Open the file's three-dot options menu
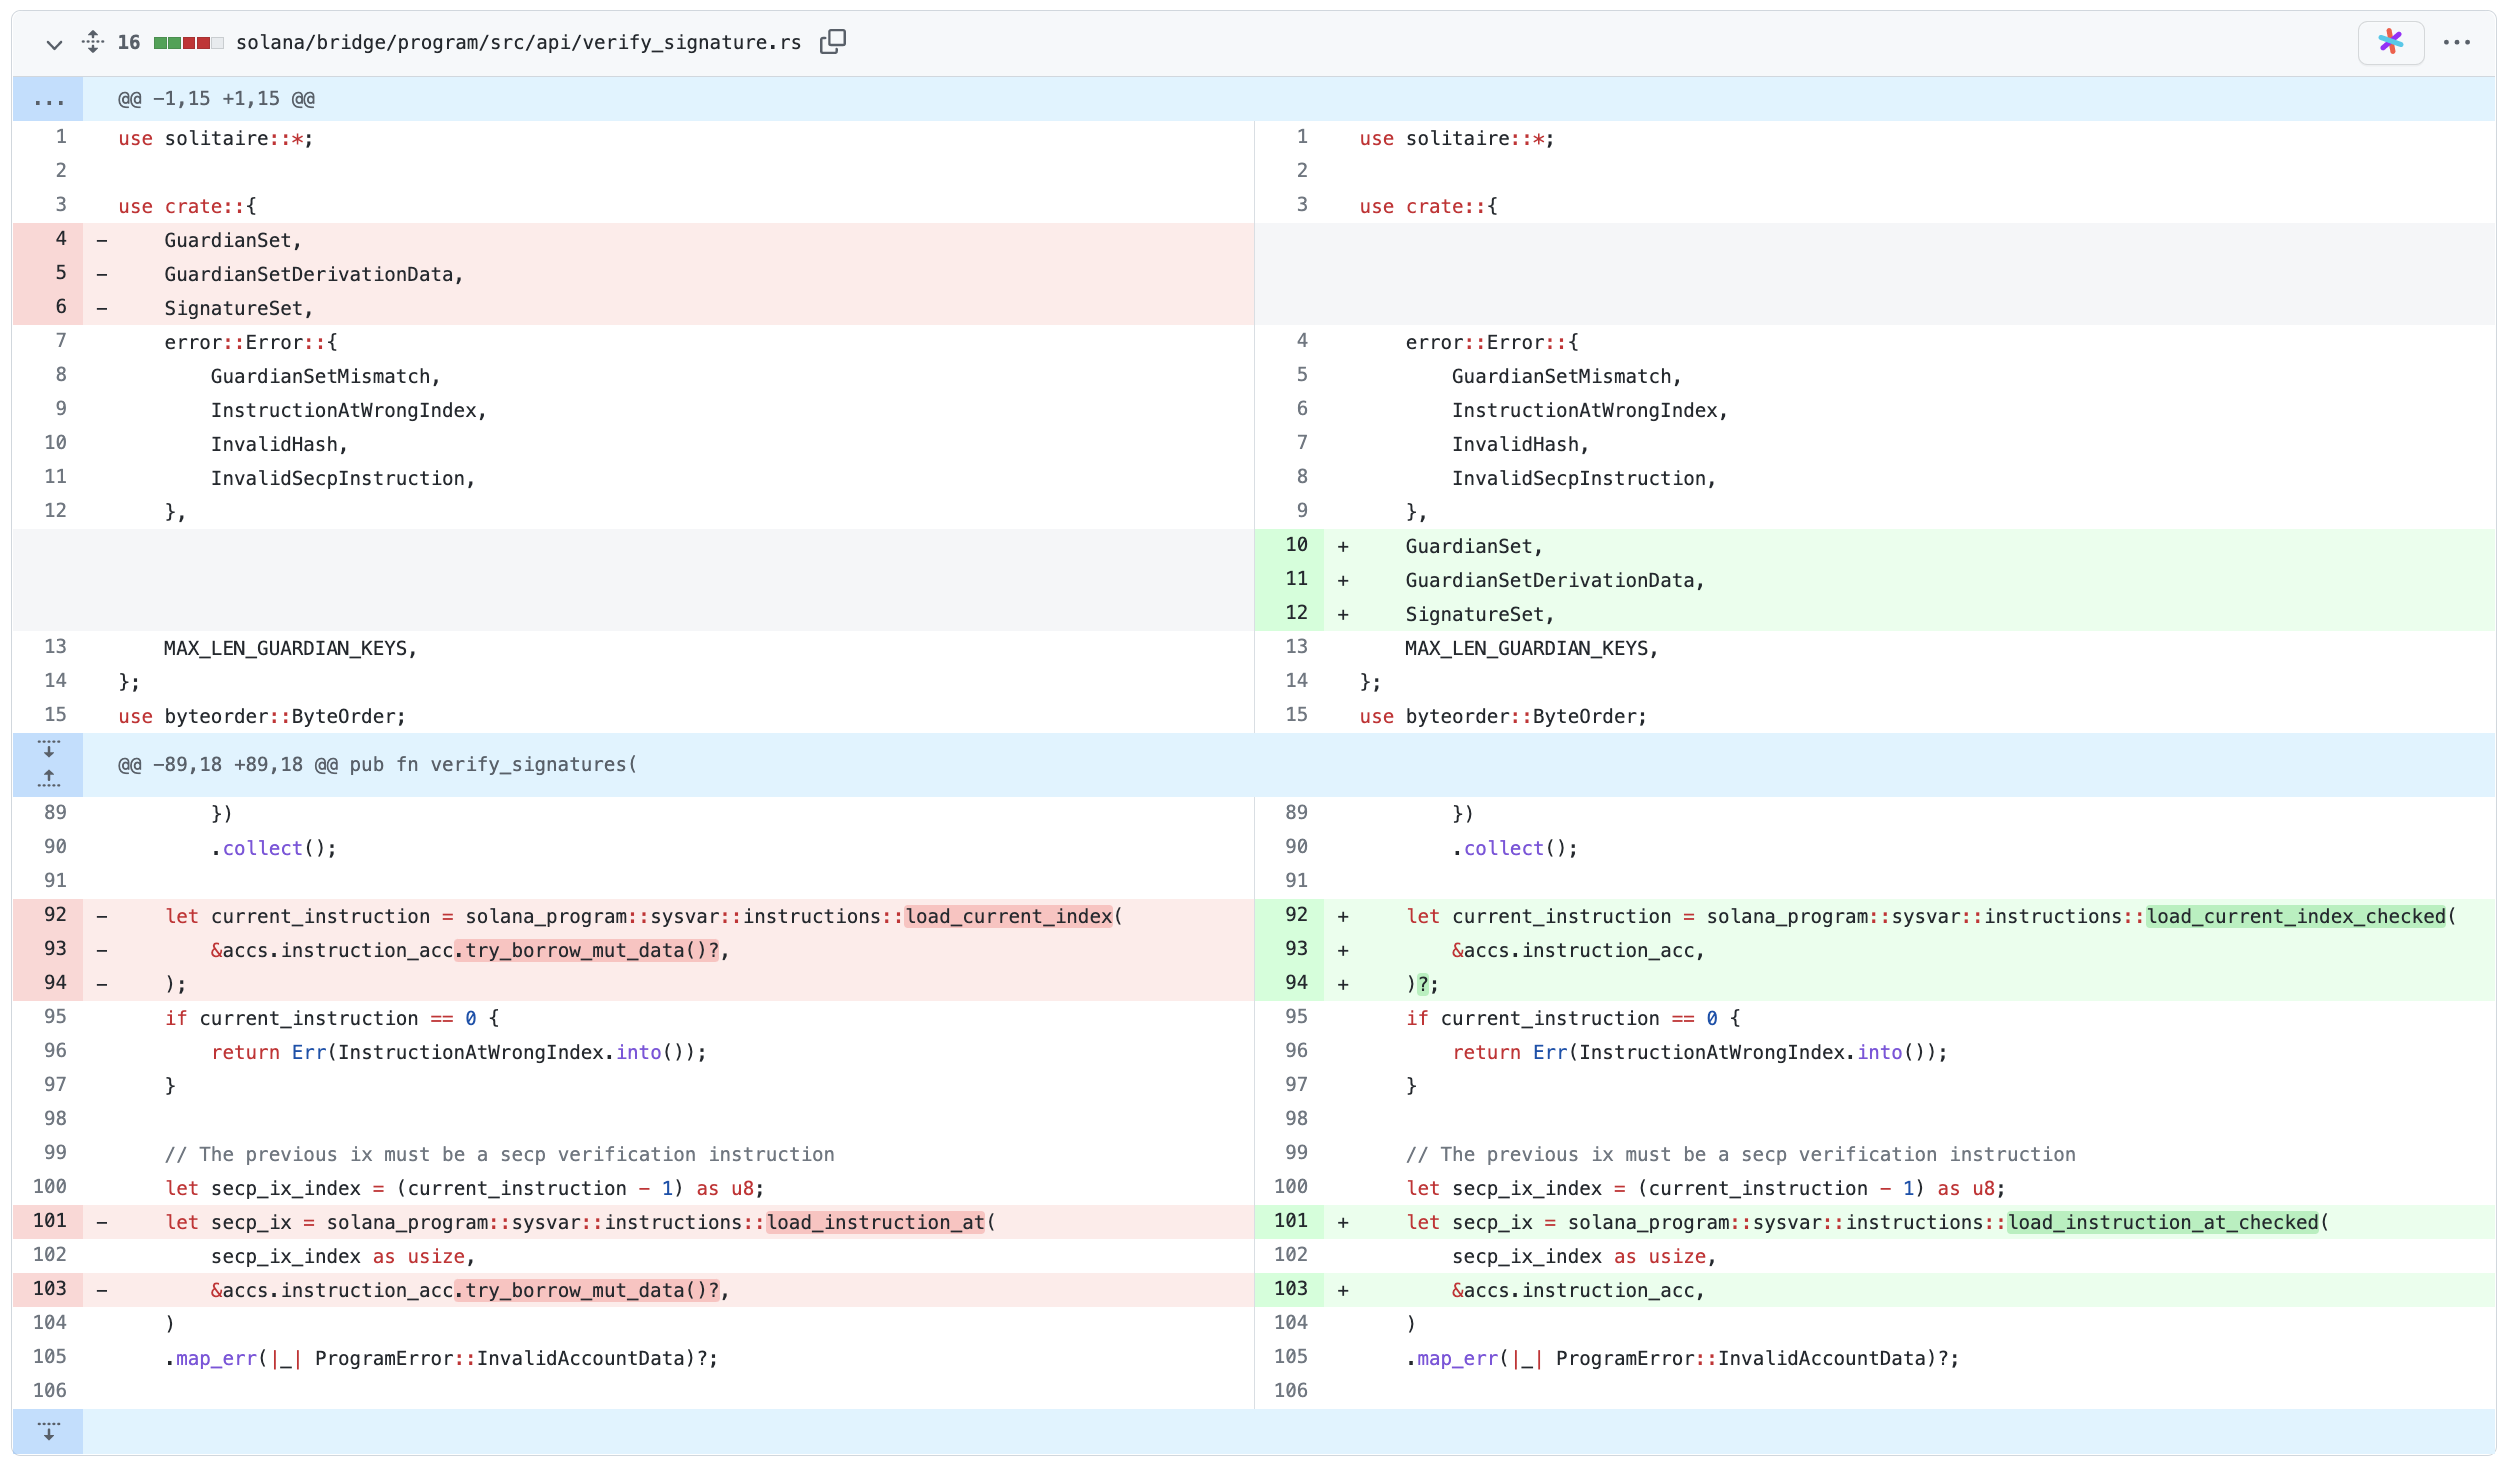Image resolution: width=2510 pixels, height=1468 pixels. [2456, 42]
